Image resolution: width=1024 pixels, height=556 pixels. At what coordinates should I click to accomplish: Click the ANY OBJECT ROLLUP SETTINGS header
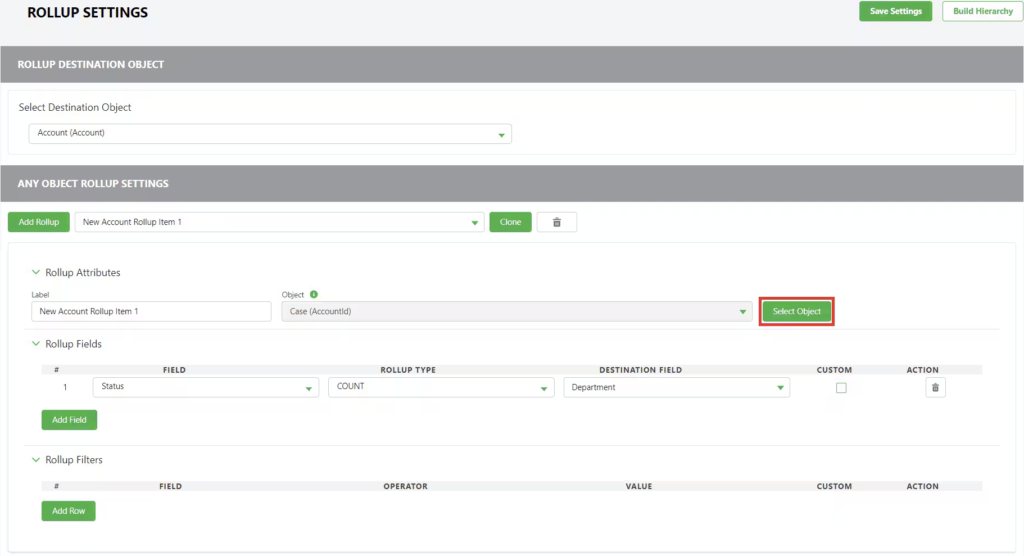pos(93,184)
